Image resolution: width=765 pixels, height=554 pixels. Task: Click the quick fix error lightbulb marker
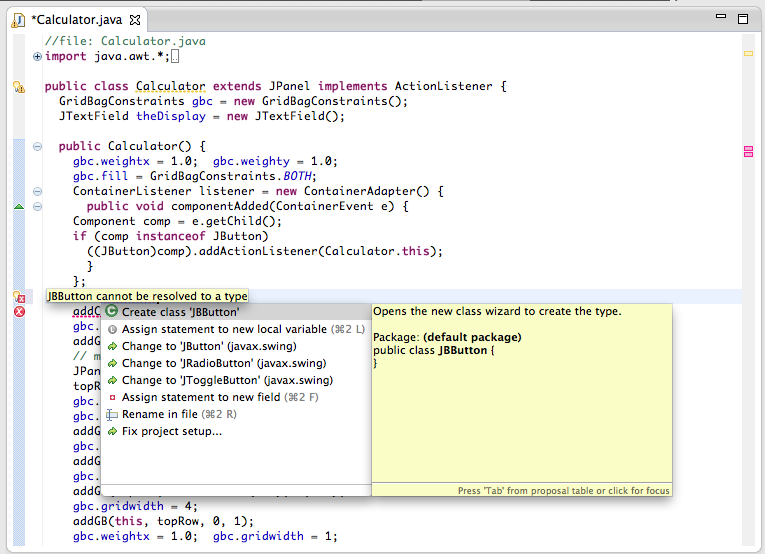[19, 297]
